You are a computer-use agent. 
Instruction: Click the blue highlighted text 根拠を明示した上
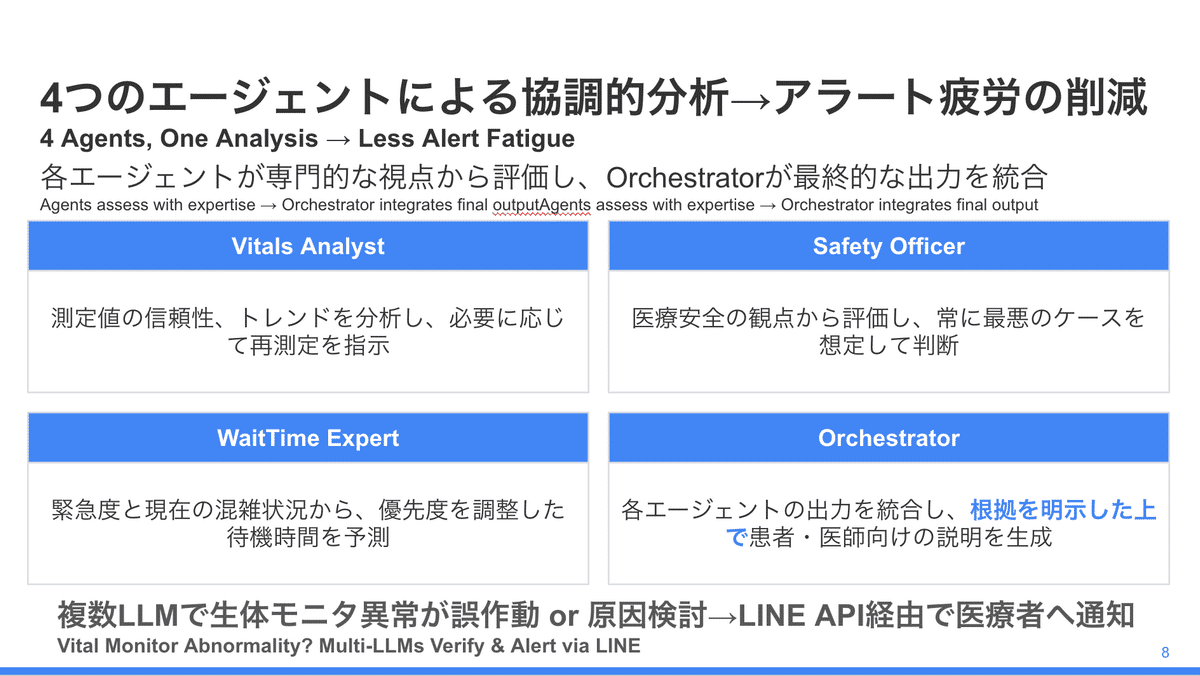1063,511
